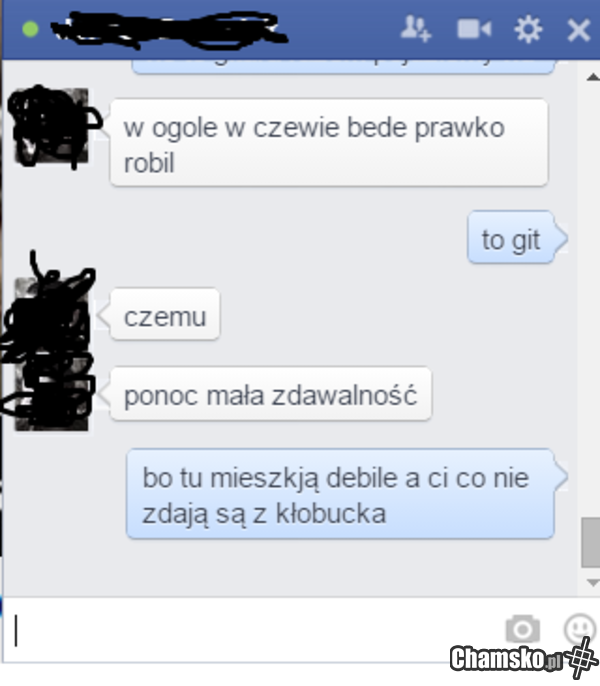Click scrollbar down arrow
Image resolution: width=600 pixels, height=686 pixels.
[593, 582]
